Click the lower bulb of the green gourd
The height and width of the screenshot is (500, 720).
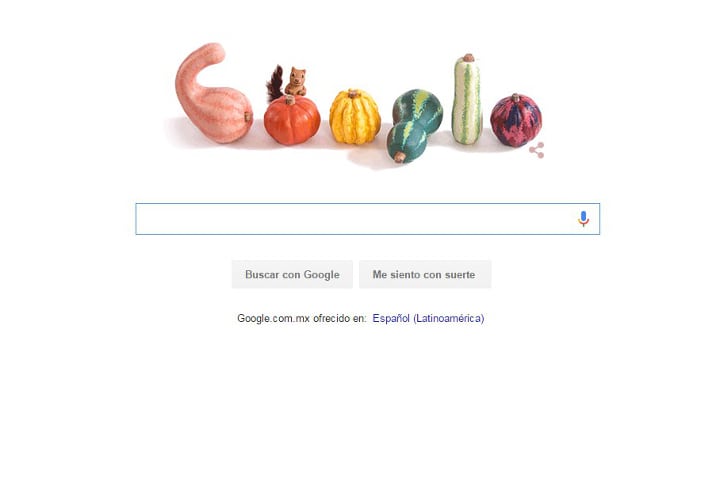(407, 142)
